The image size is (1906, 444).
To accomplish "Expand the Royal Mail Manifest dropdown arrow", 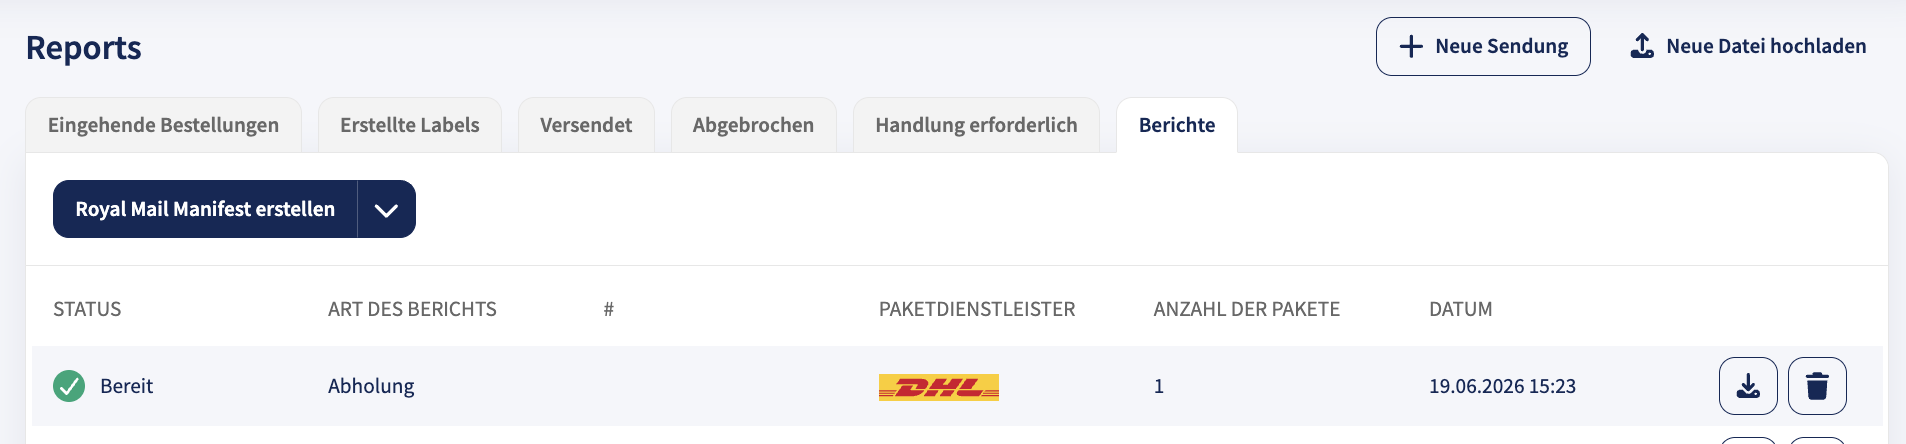I will [386, 209].
